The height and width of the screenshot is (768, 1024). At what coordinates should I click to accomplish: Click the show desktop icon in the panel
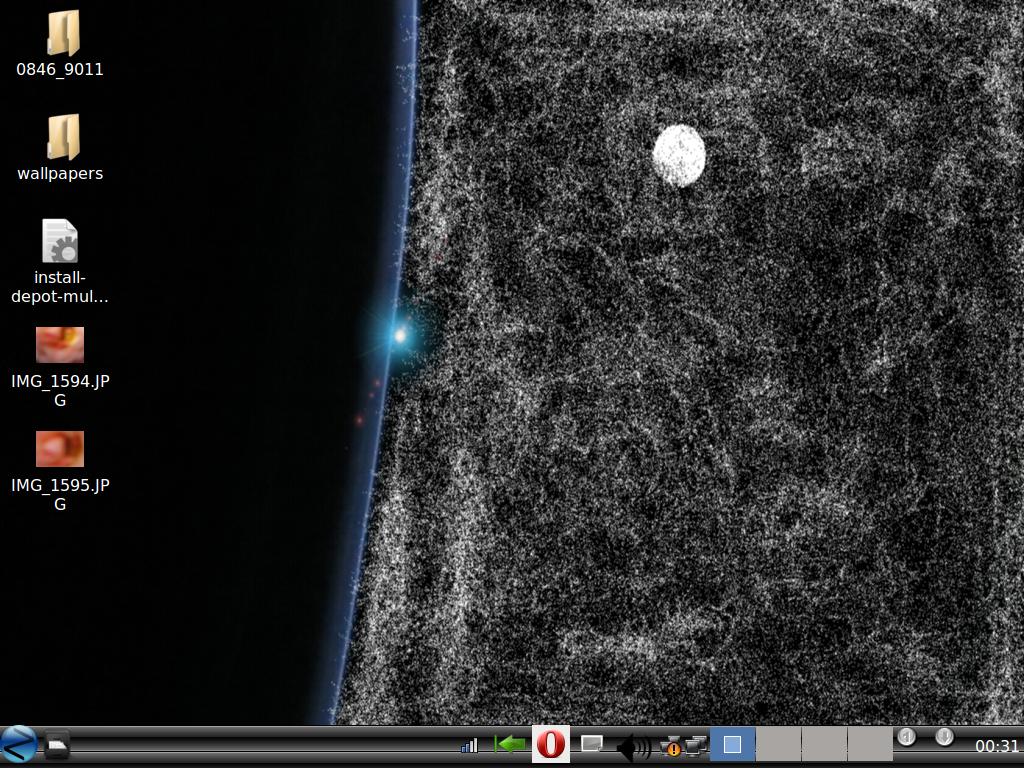pyautogui.click(x=57, y=746)
